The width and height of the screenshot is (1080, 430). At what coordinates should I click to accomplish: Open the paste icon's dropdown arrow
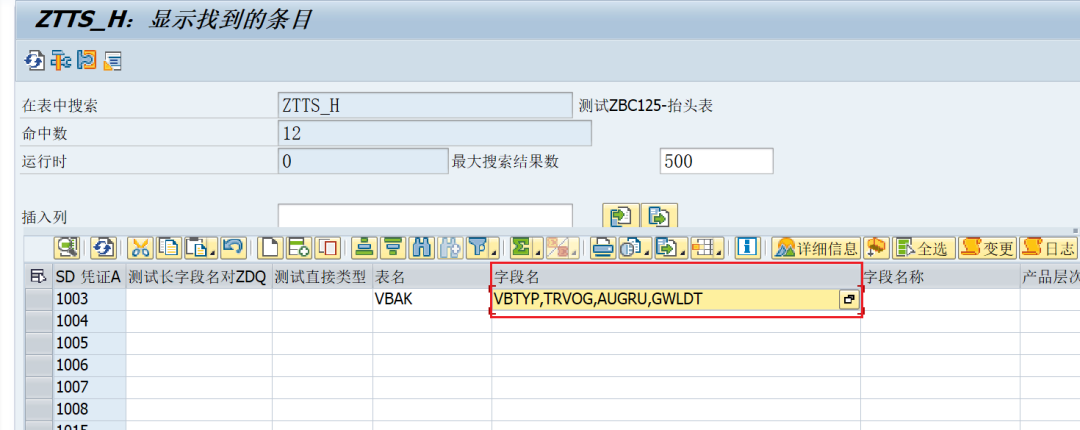(213, 253)
